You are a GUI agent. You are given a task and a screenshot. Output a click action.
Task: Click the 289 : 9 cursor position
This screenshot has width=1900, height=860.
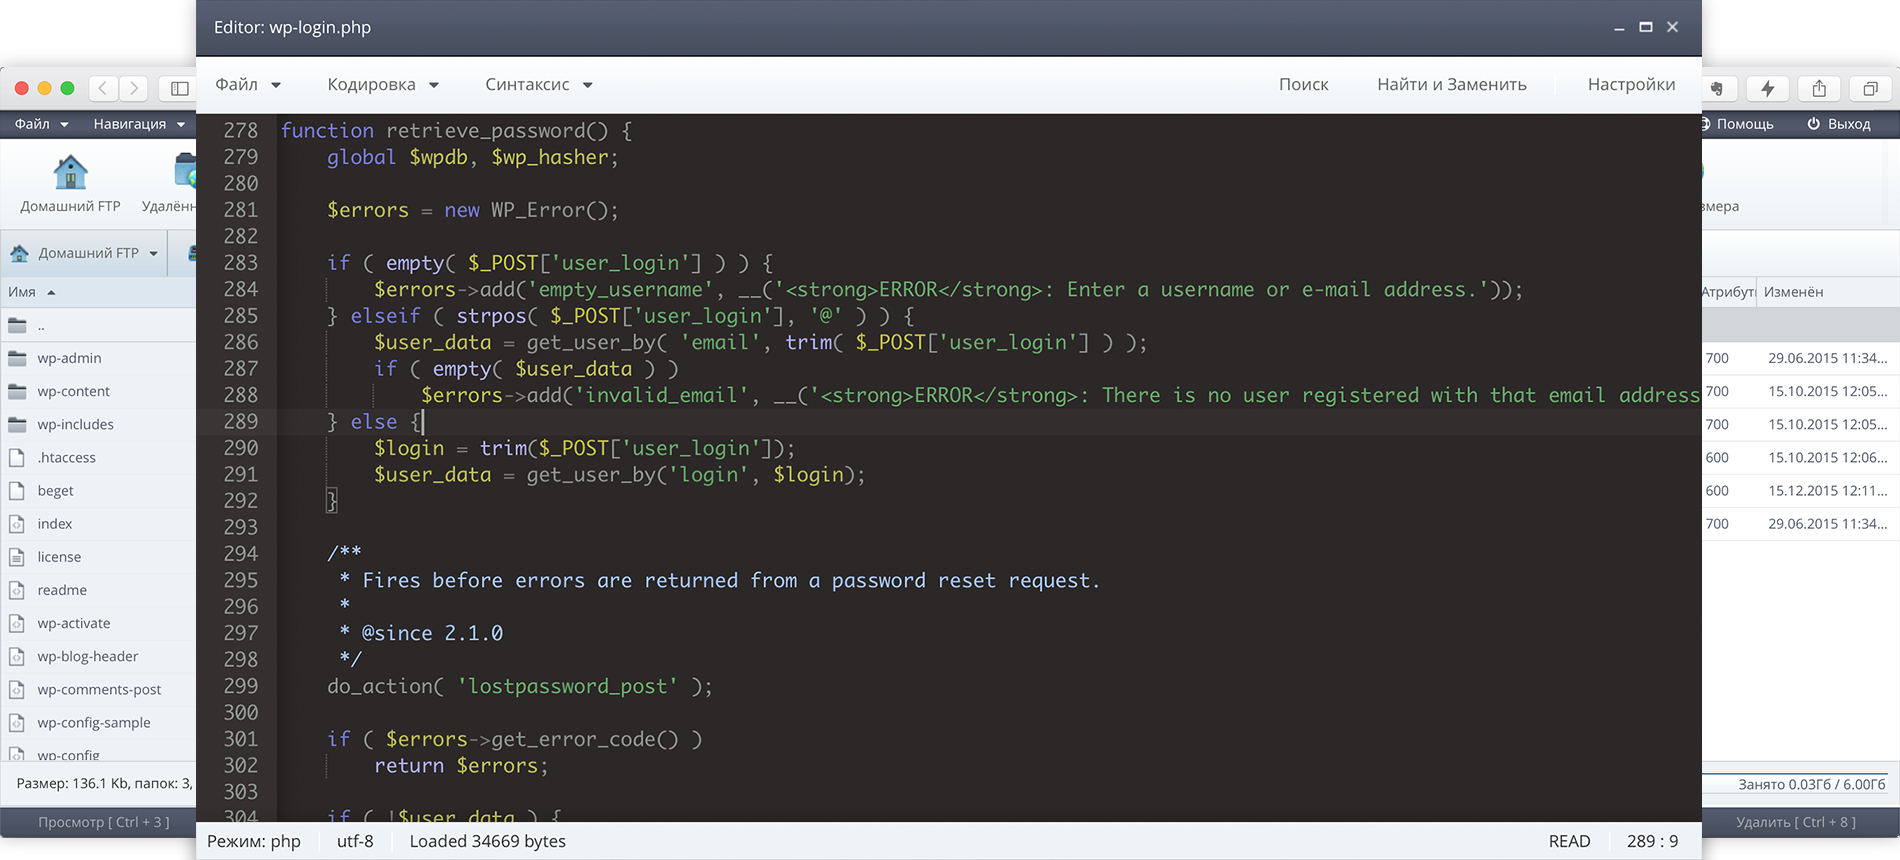click(x=1652, y=841)
